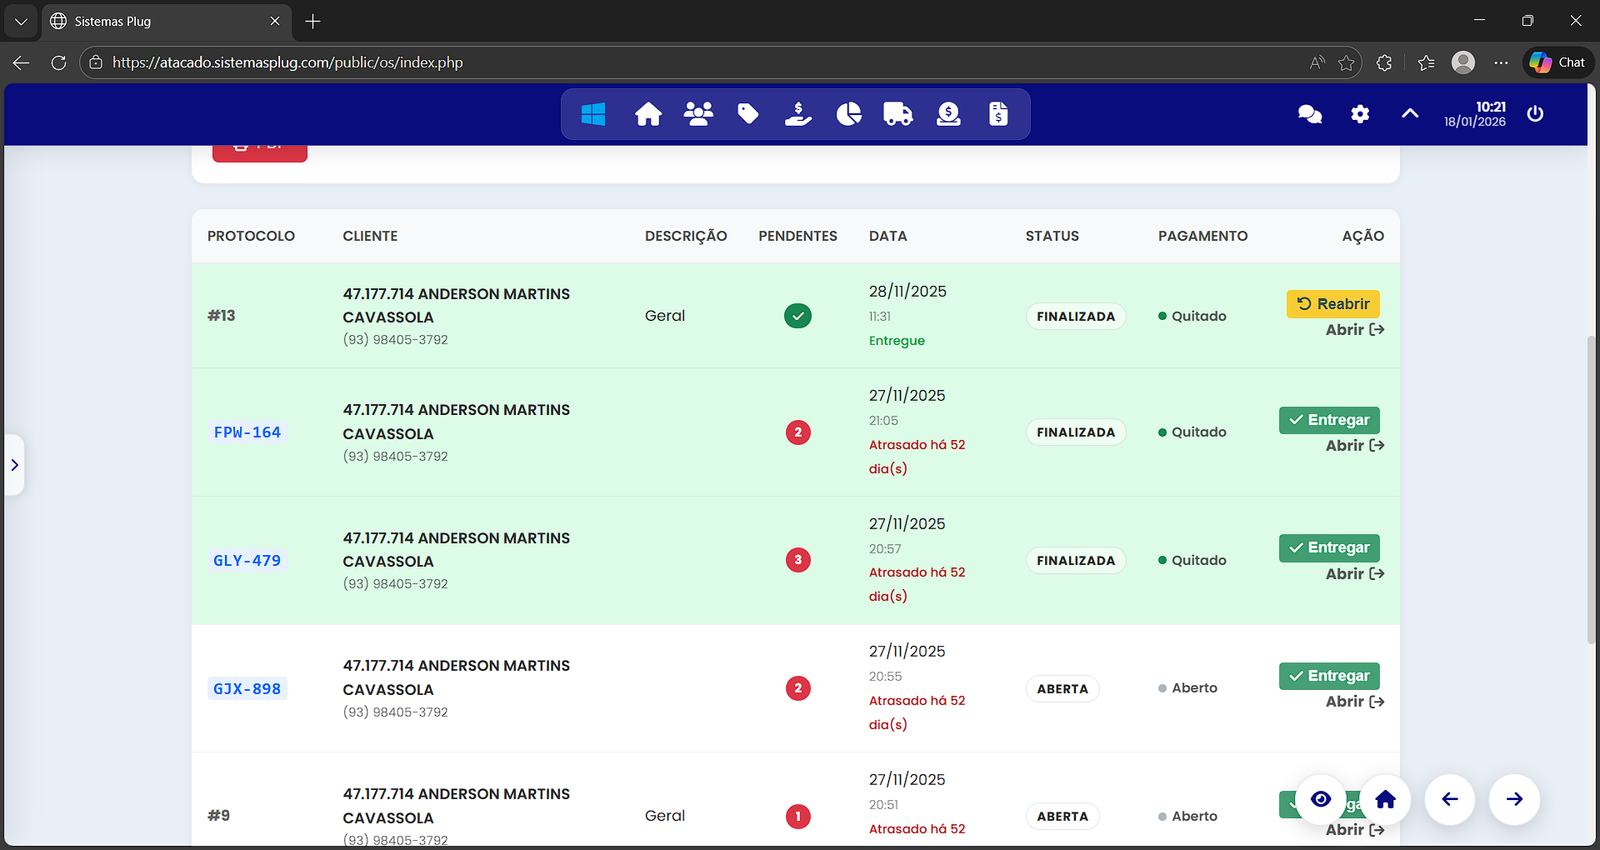Click the floating forward arrow button

[1514, 799]
